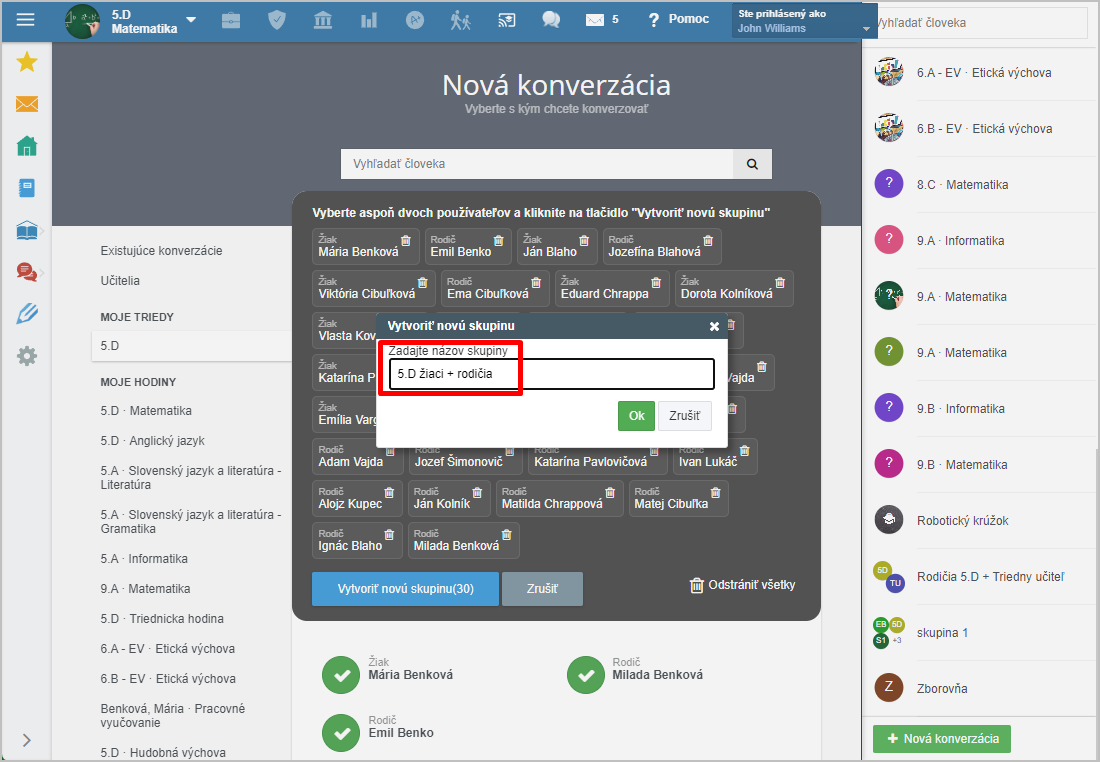Open Robotický krúžok conversation
The width and height of the screenshot is (1100, 762).
click(979, 521)
